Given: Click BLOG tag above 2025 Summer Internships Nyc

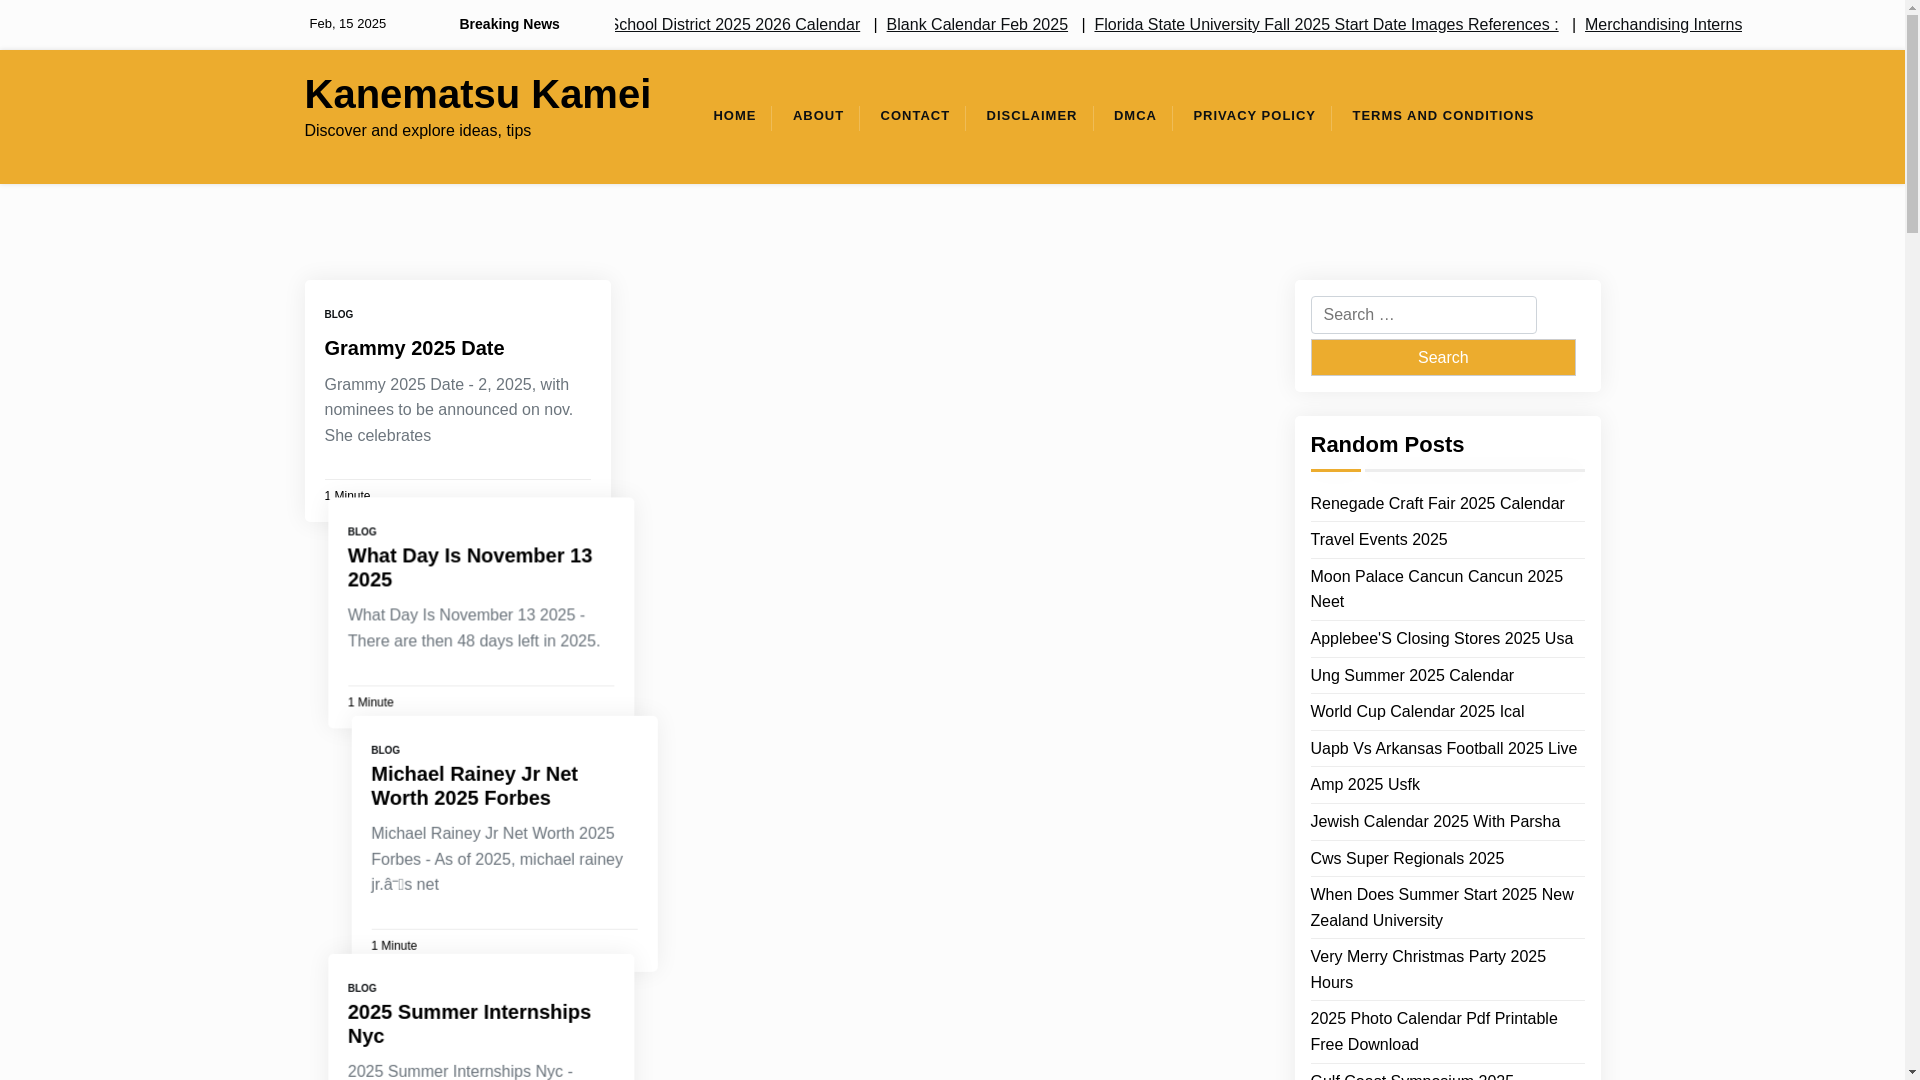Looking at the screenshot, I should coord(362,987).
